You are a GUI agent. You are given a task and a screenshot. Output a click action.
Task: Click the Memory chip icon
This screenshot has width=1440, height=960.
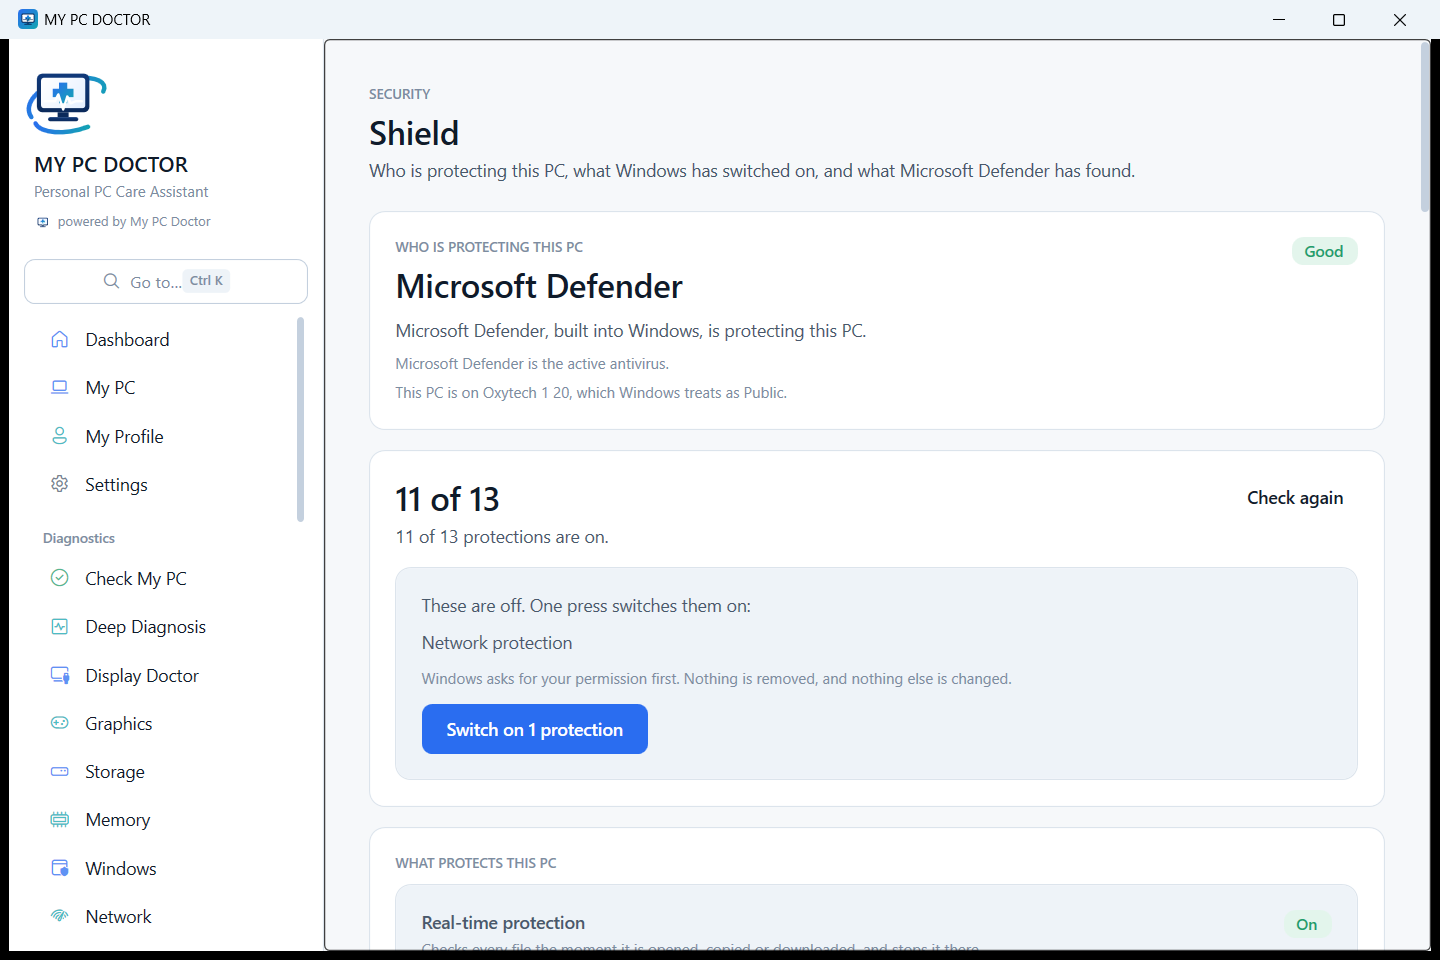60,820
